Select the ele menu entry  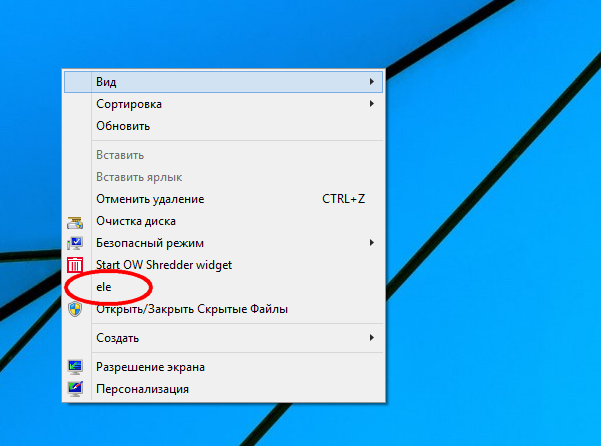(x=223, y=287)
